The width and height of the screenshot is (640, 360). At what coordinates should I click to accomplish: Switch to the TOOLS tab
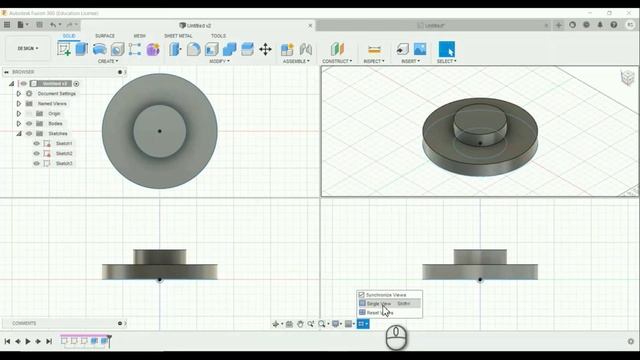click(218, 36)
